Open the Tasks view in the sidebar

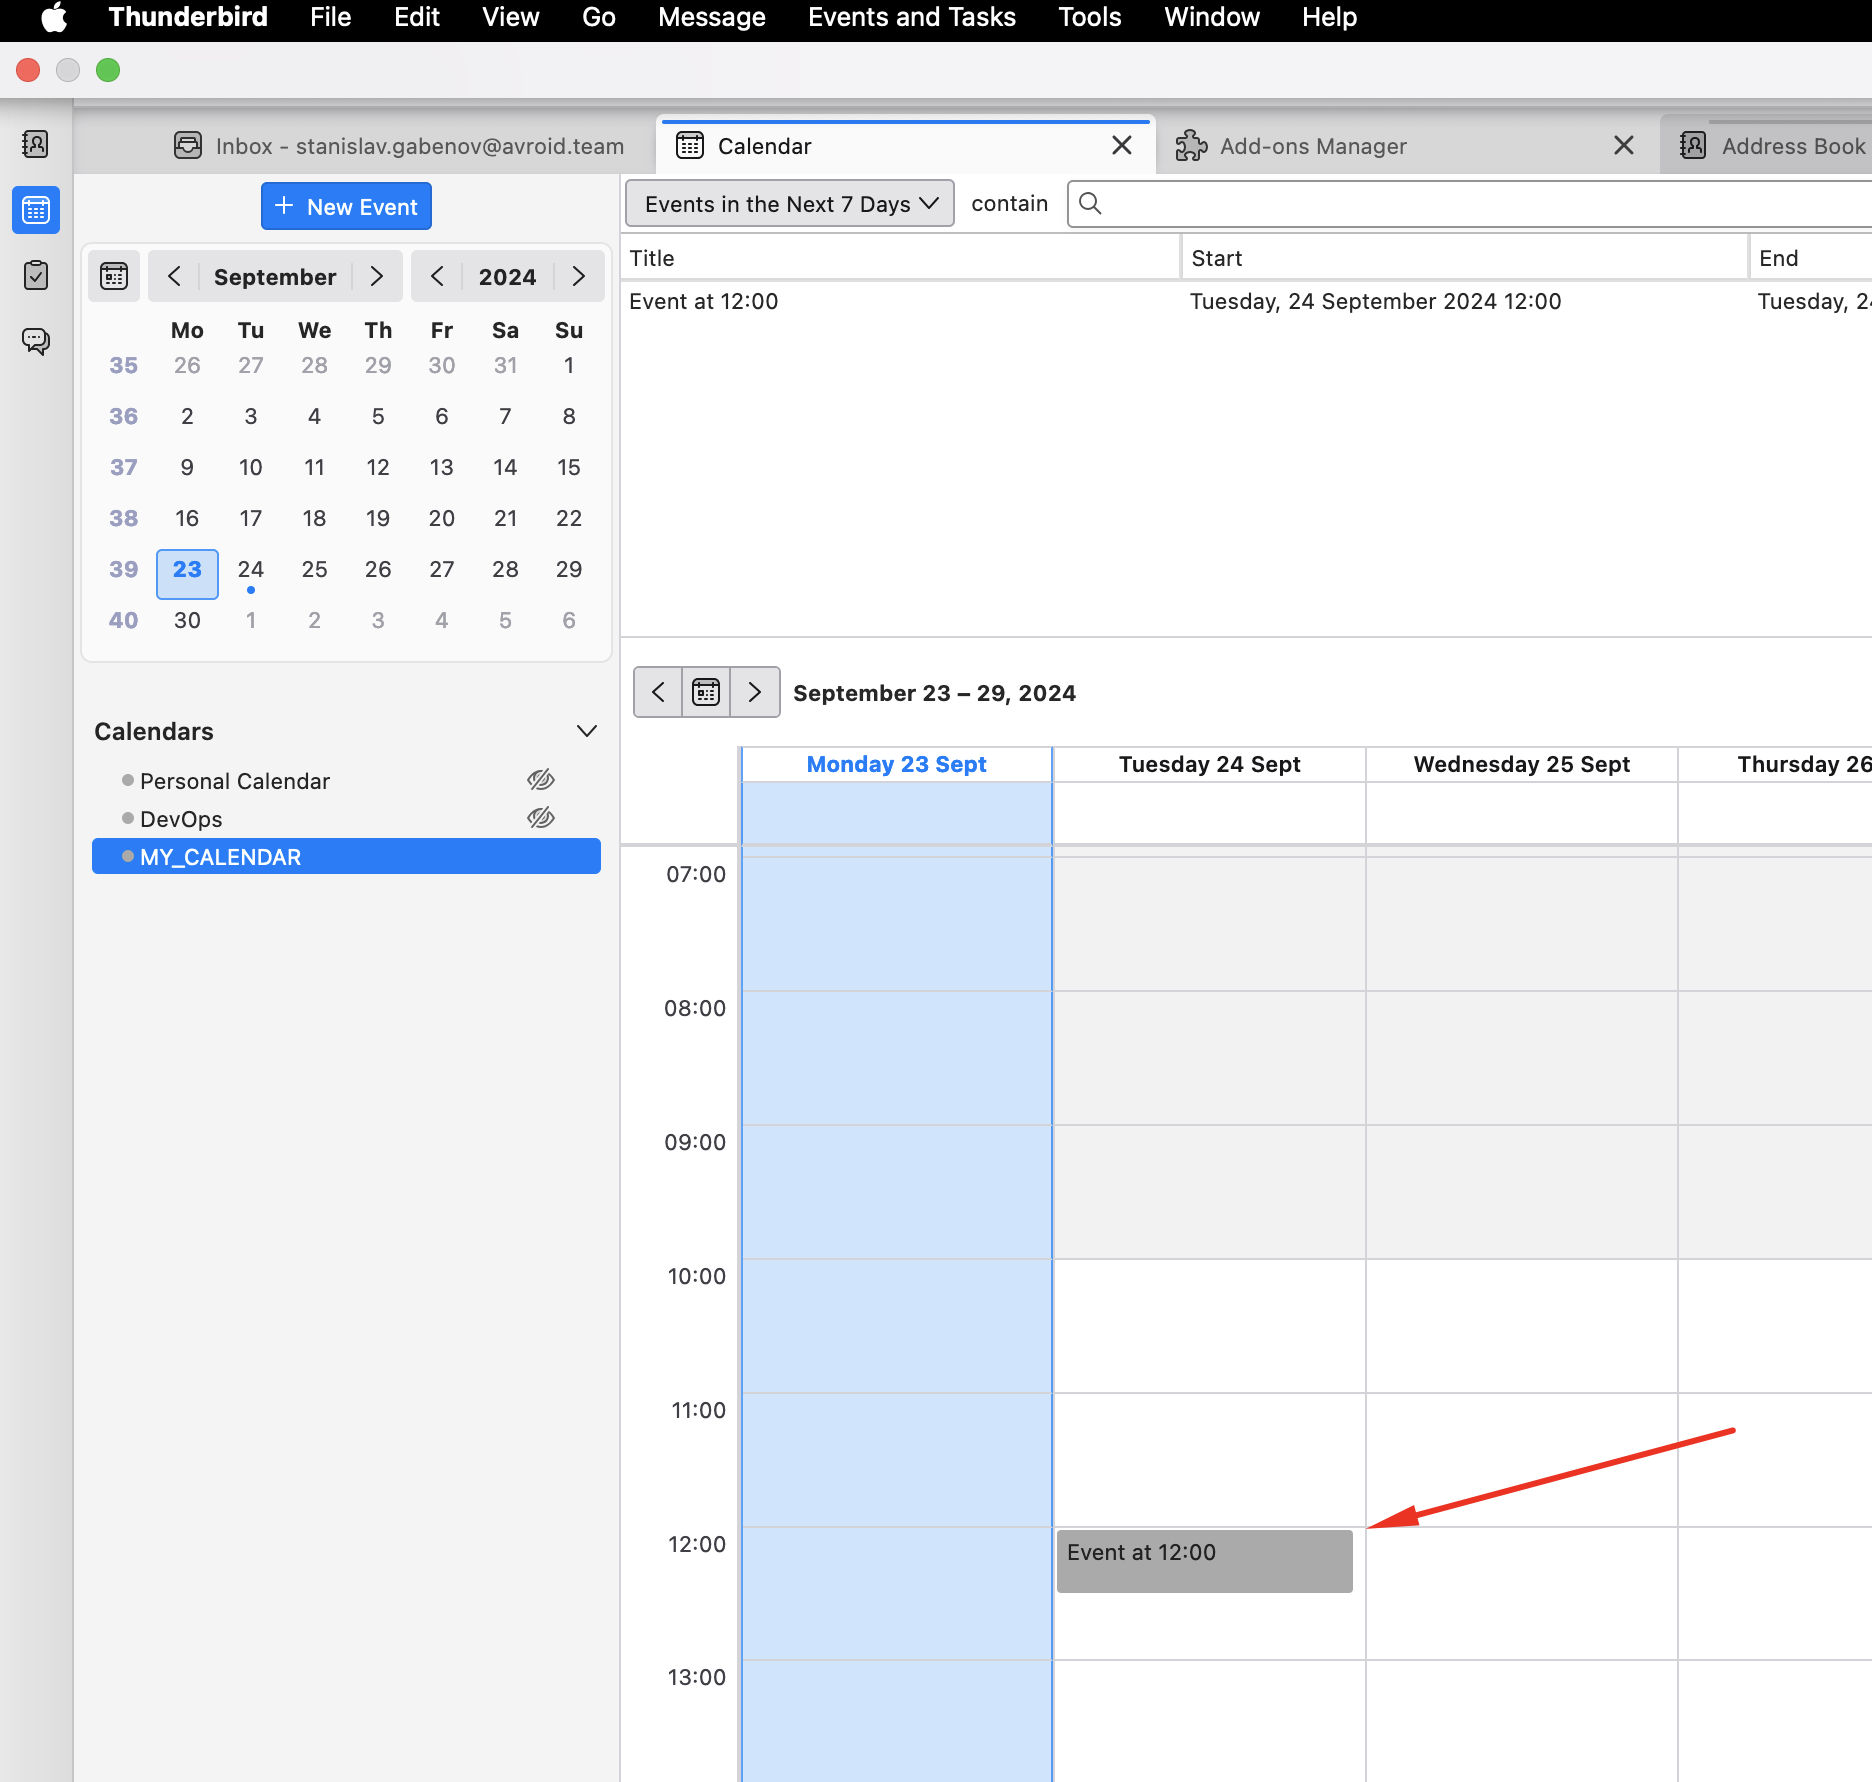pyautogui.click(x=36, y=275)
